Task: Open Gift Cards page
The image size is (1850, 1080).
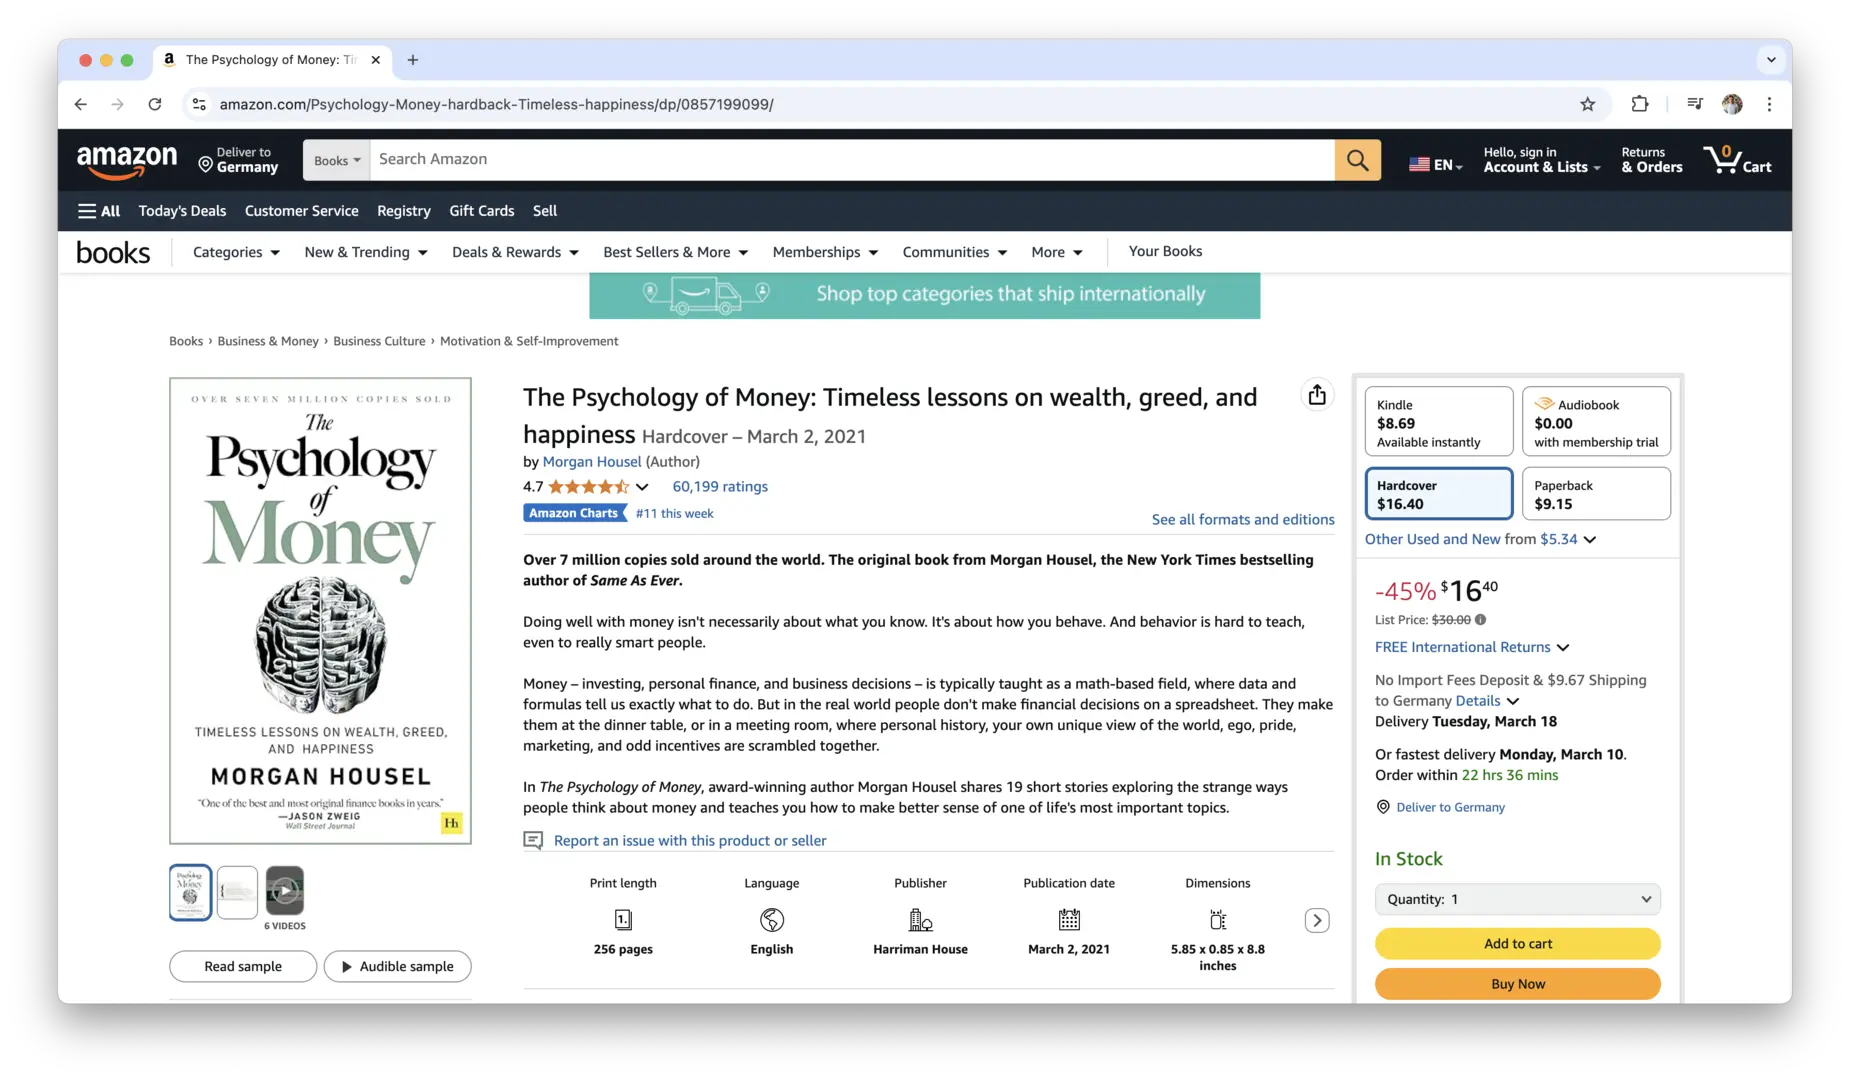Action: pyautogui.click(x=481, y=211)
